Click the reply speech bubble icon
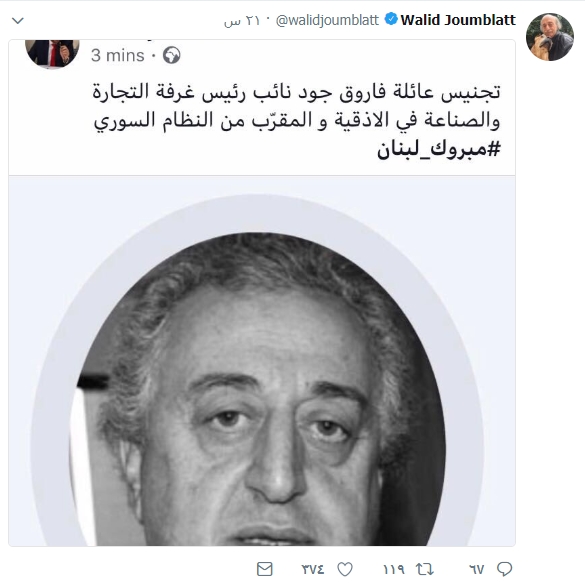The height and width of the screenshot is (586, 585). tap(504, 569)
